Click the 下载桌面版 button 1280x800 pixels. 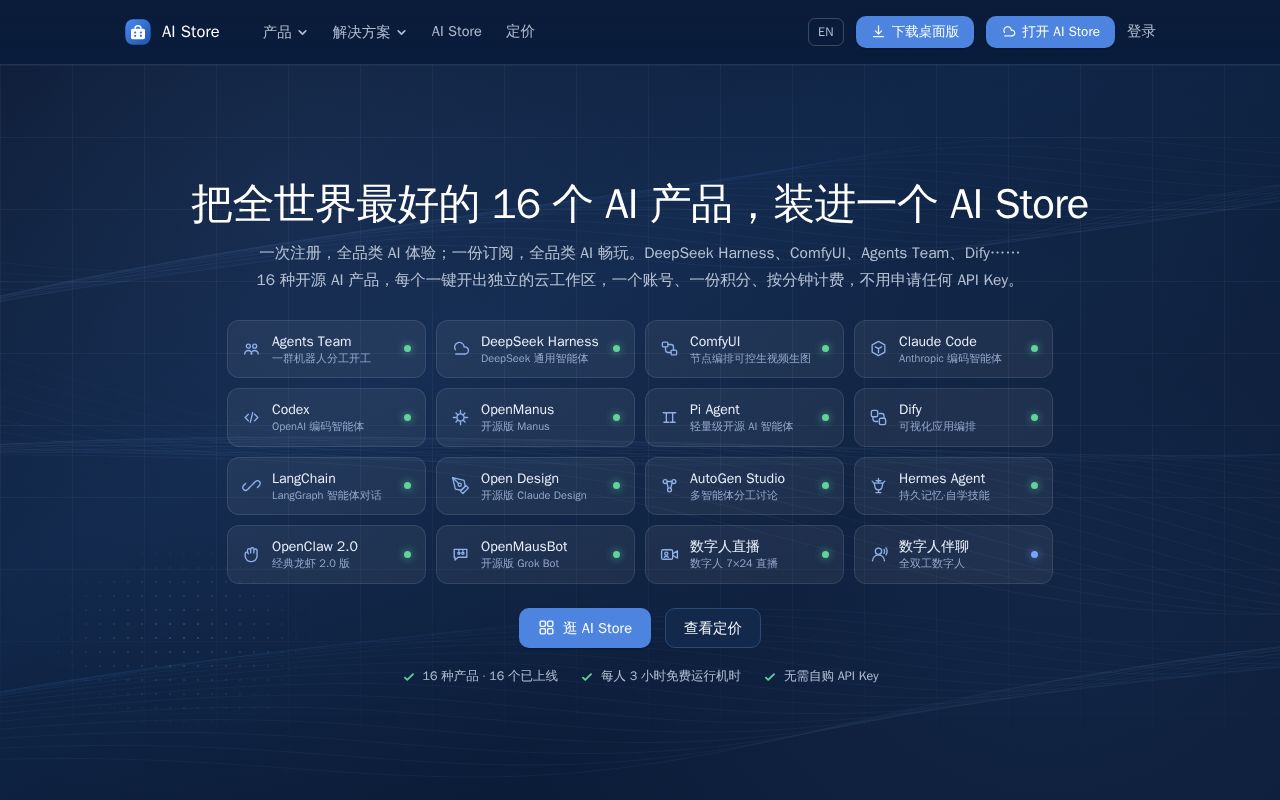pyautogui.click(x=915, y=32)
